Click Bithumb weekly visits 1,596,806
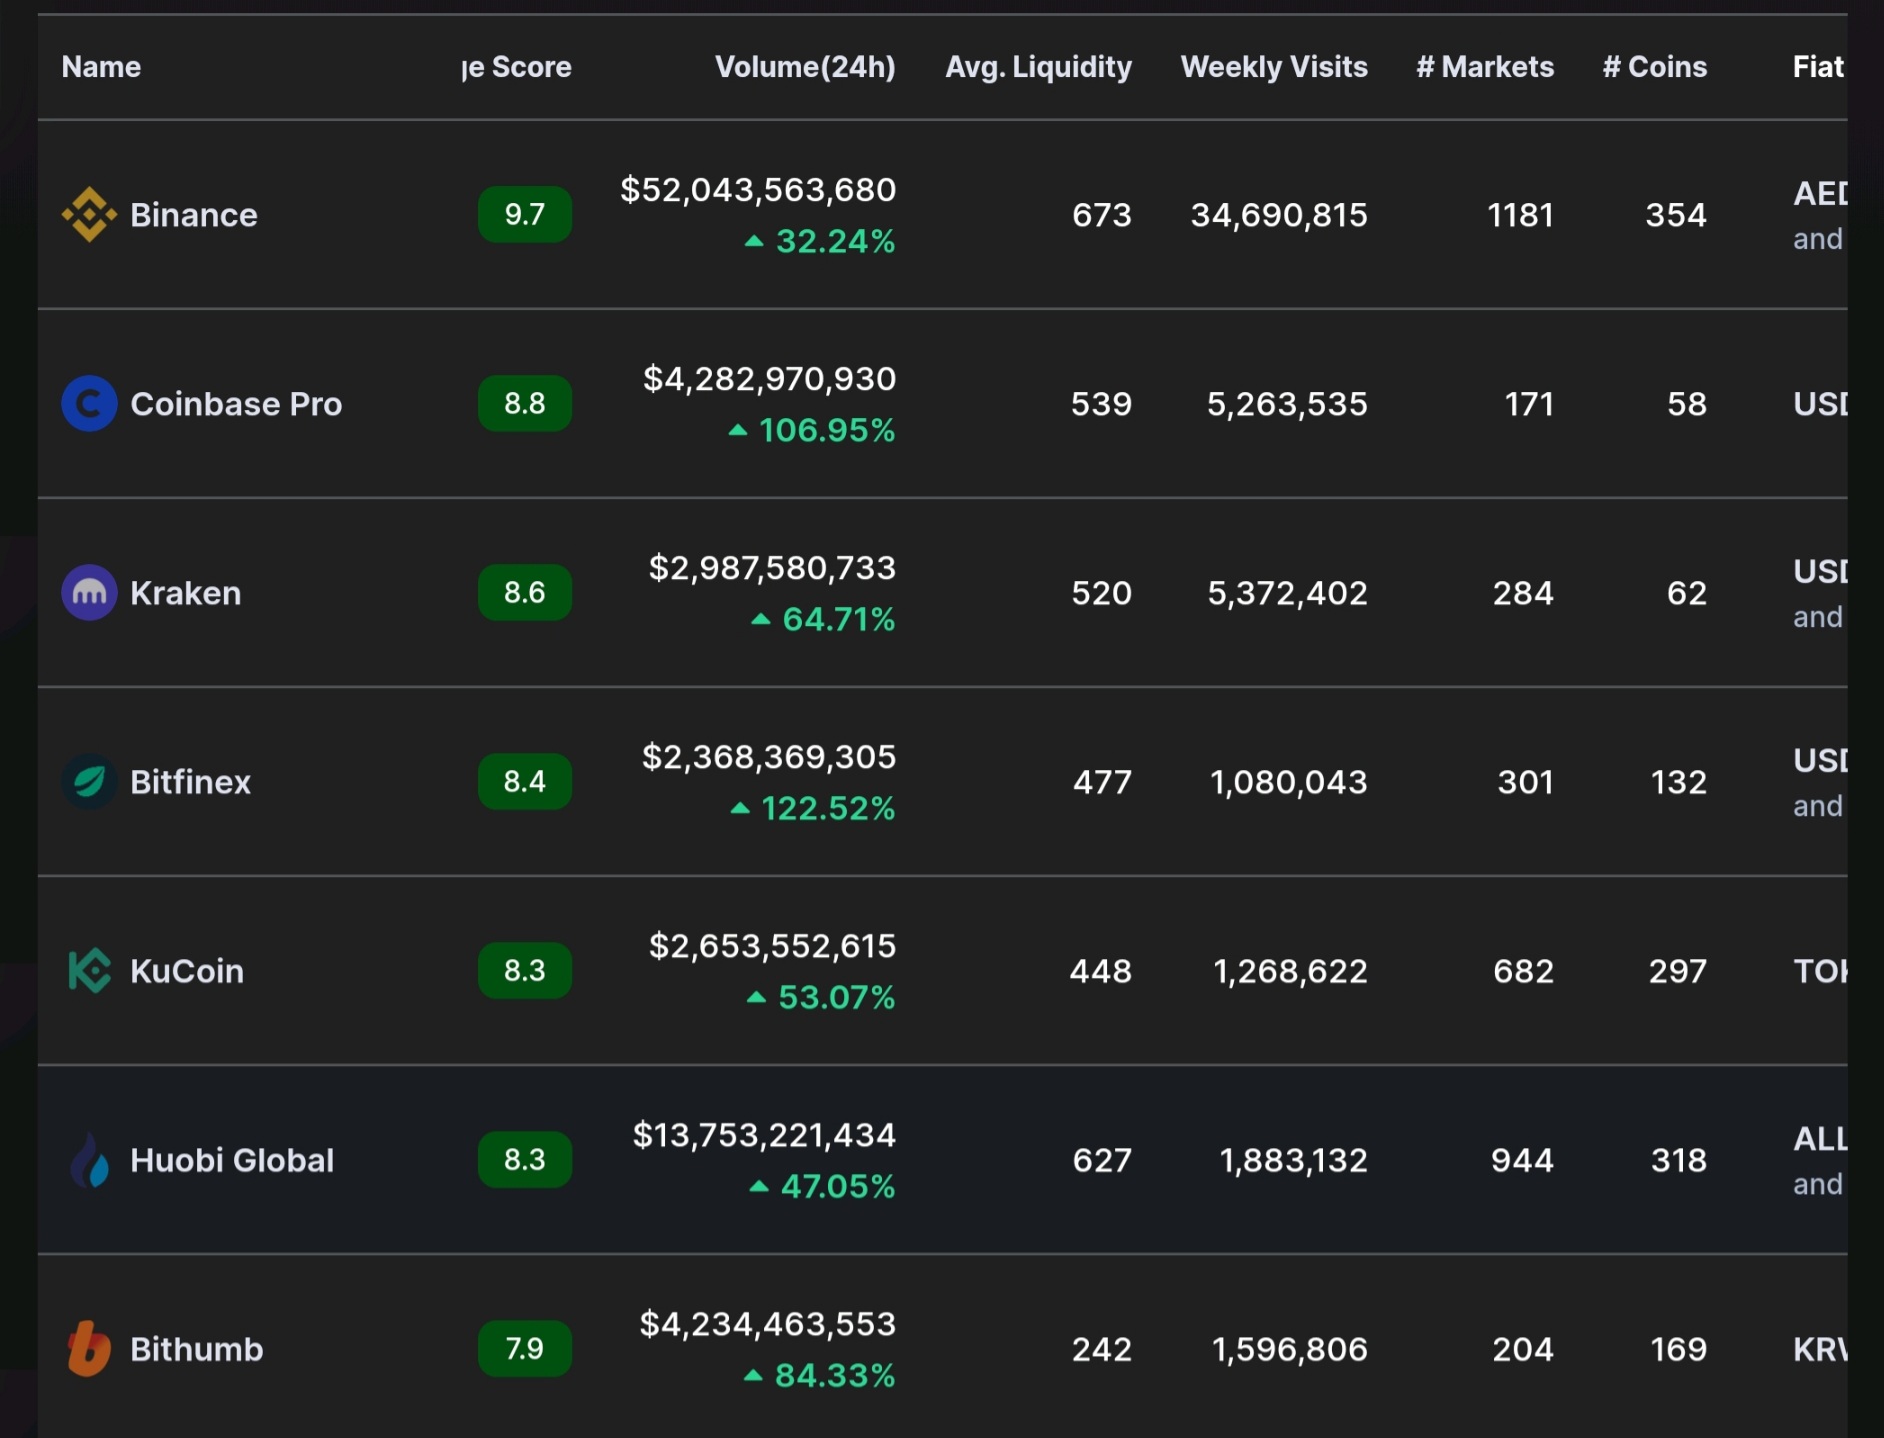Screen dimensions: 1884x1438 point(1290,1349)
